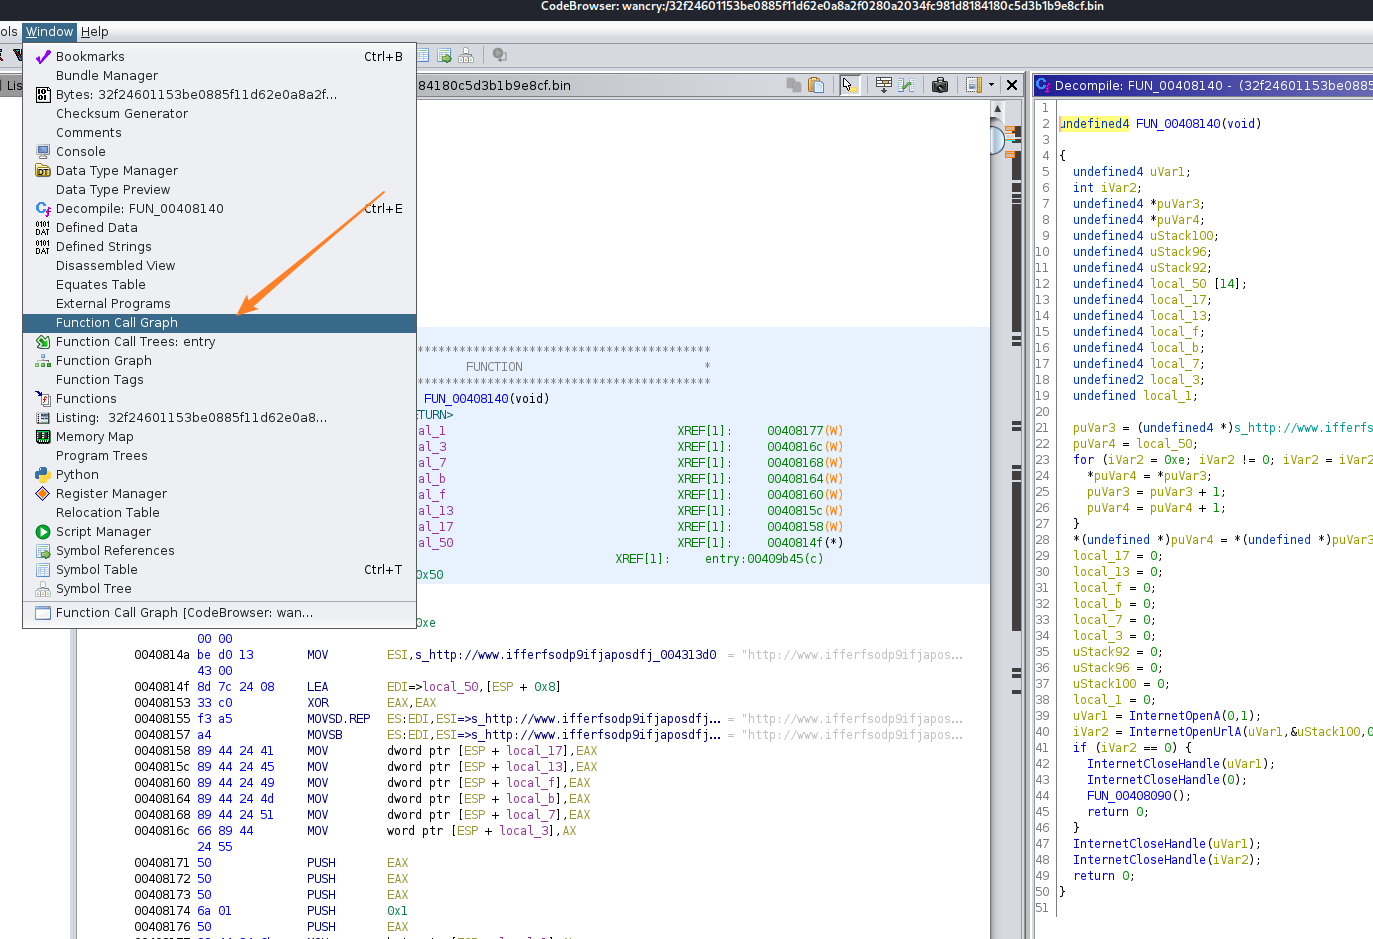Screen dimensions: 1373x939
Task: Open Disassembled View
Action: (219, 266)
